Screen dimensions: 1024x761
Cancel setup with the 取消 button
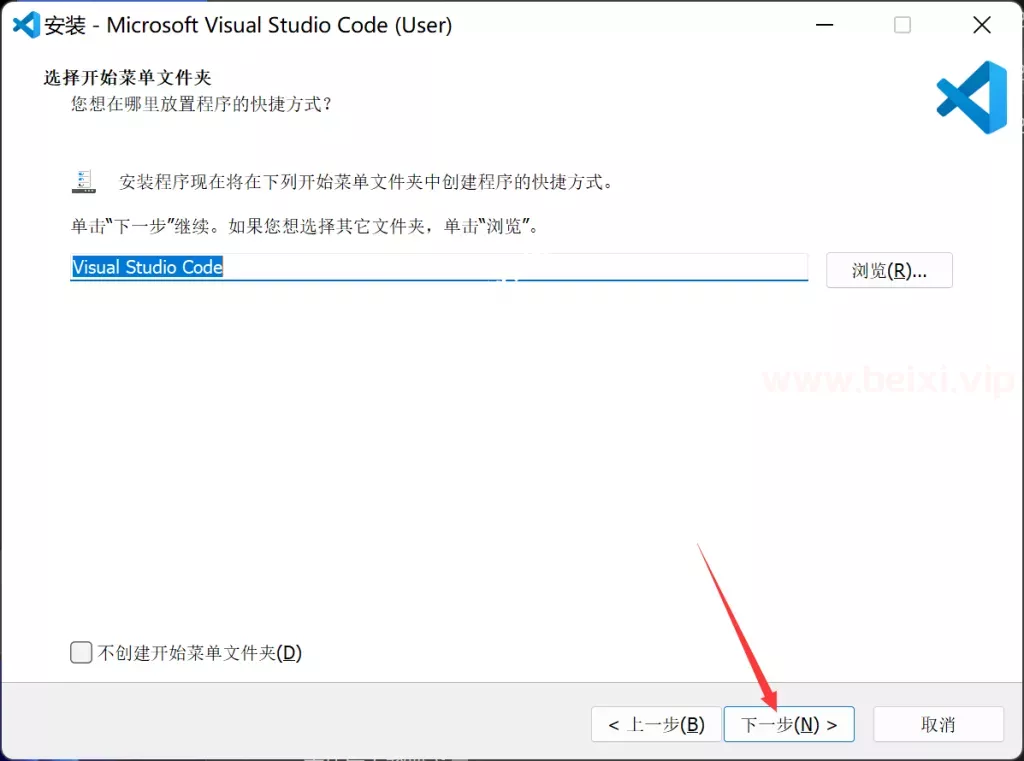click(938, 724)
